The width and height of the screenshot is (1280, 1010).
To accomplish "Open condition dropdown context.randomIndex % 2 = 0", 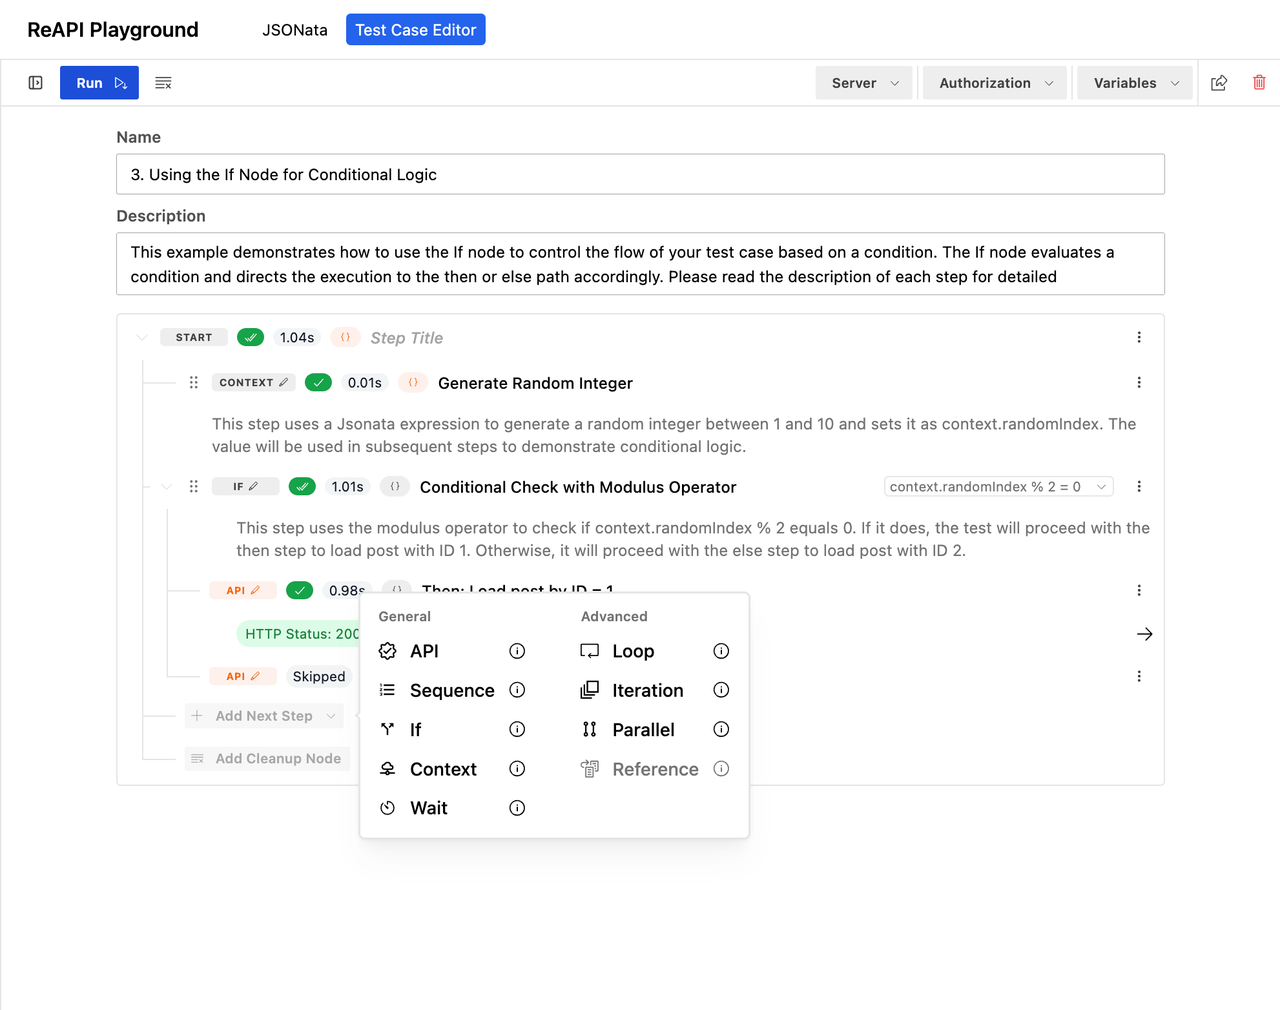I will [x=999, y=487].
